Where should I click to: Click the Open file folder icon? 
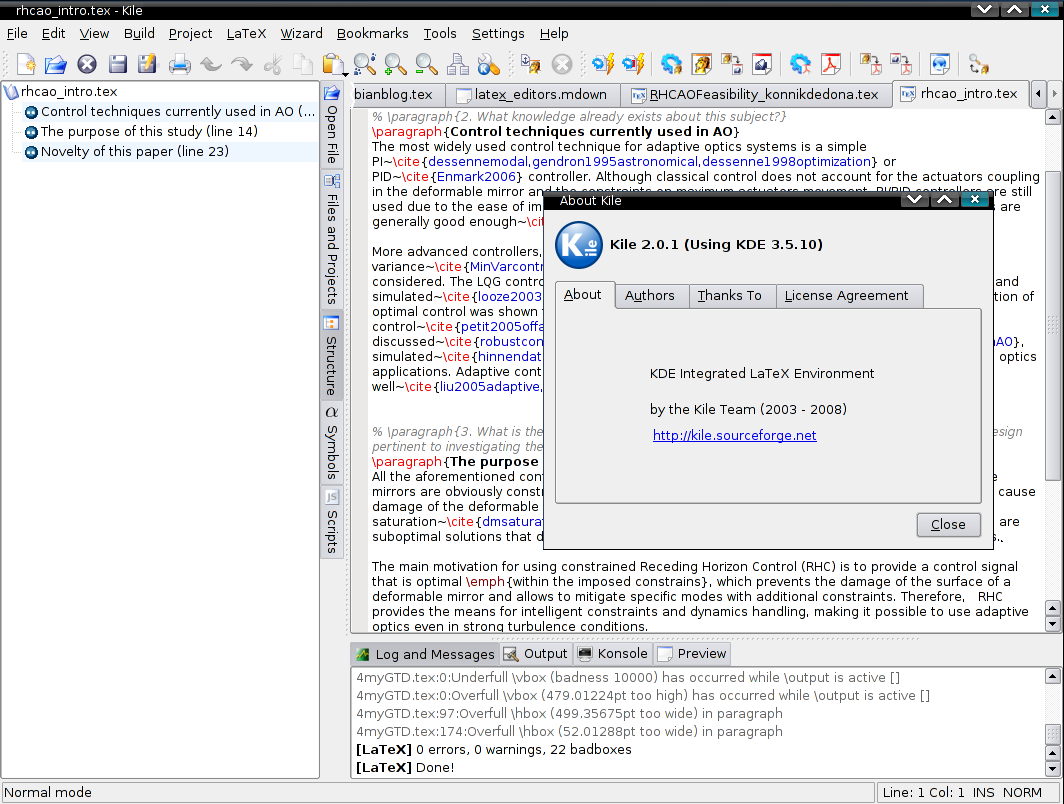coord(56,64)
